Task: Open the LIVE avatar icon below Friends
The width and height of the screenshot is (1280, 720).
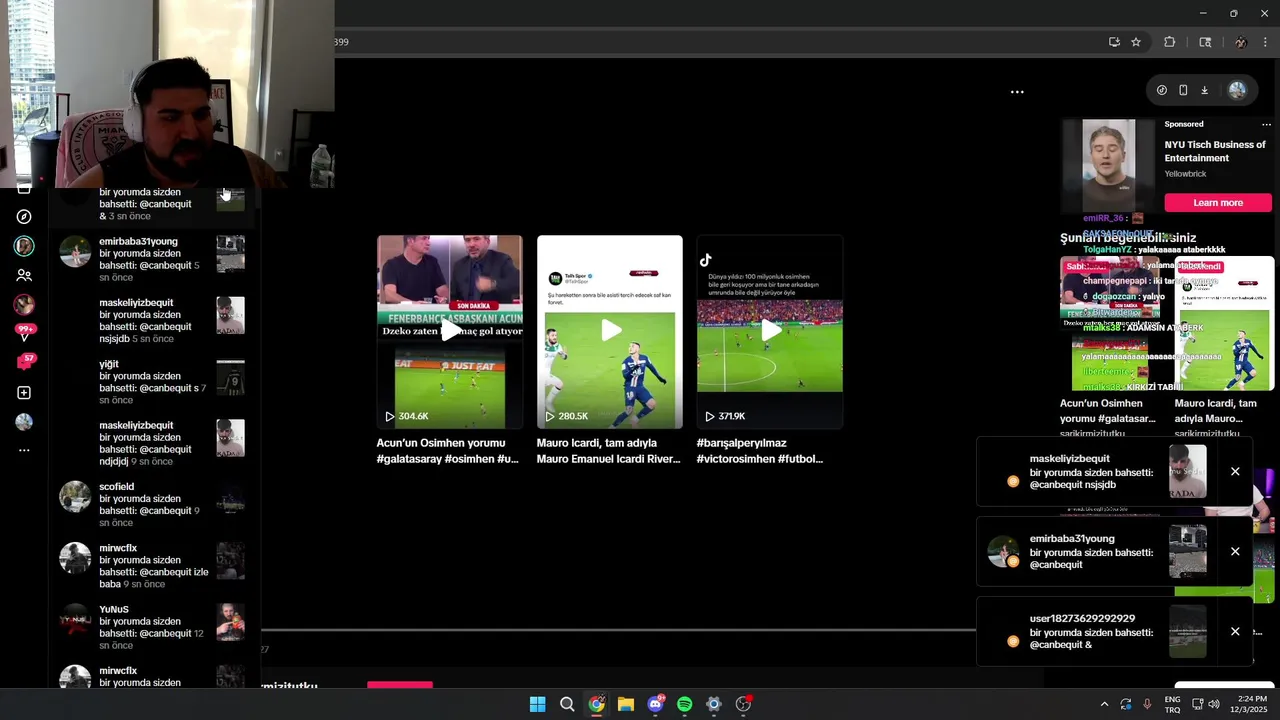Action: click(24, 304)
